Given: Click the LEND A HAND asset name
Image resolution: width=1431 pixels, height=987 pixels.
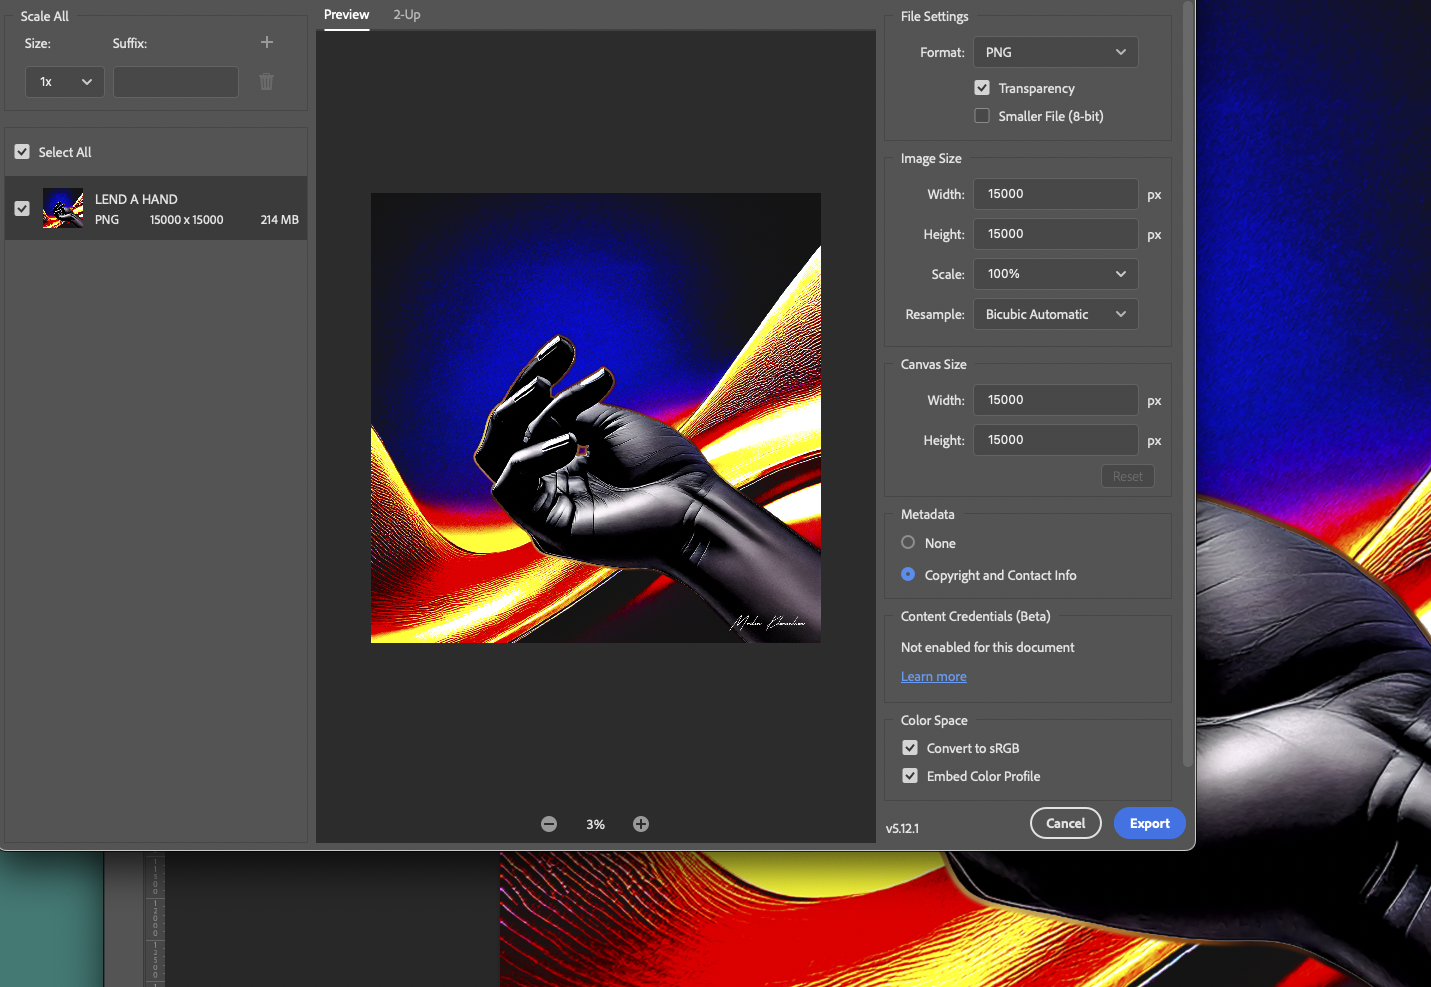Looking at the screenshot, I should click(x=136, y=200).
